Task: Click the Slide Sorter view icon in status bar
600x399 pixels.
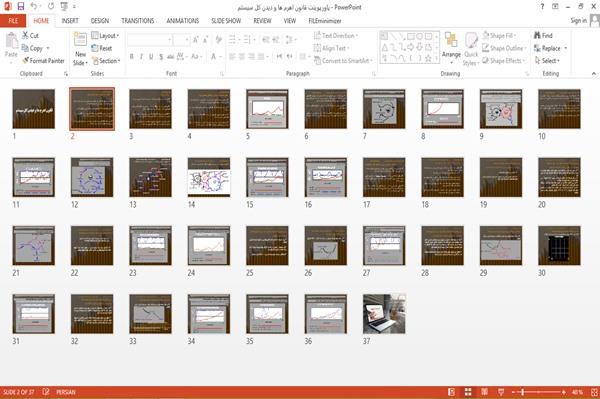Action: click(x=468, y=392)
